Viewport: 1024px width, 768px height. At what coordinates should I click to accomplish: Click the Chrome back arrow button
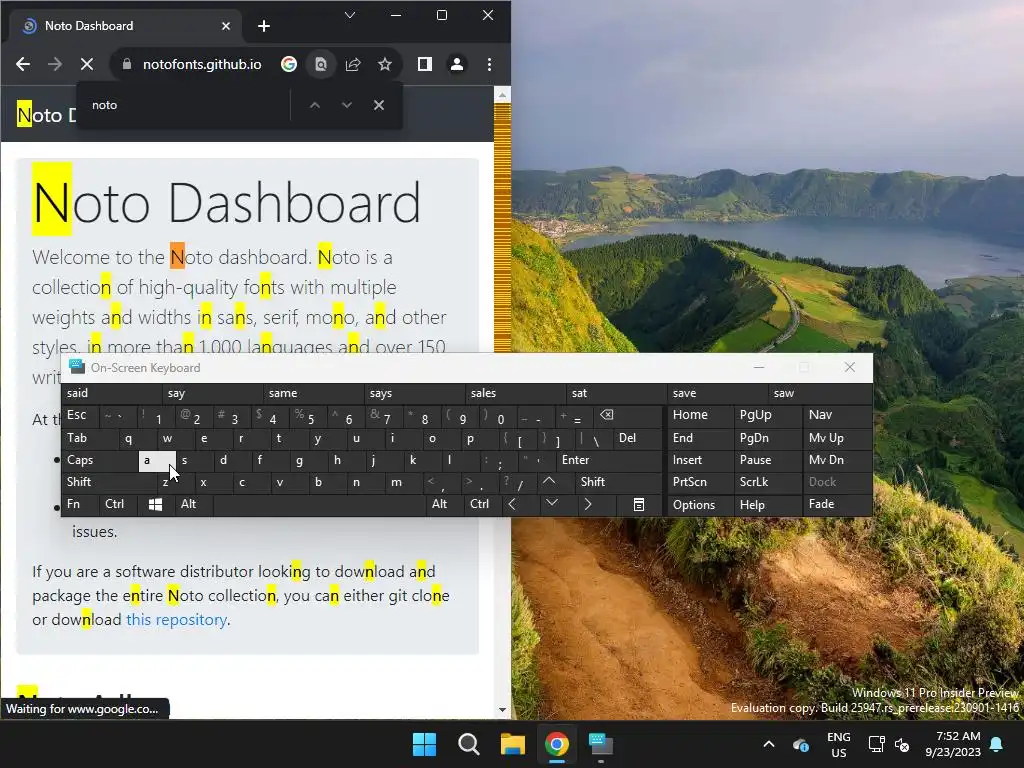tap(23, 64)
